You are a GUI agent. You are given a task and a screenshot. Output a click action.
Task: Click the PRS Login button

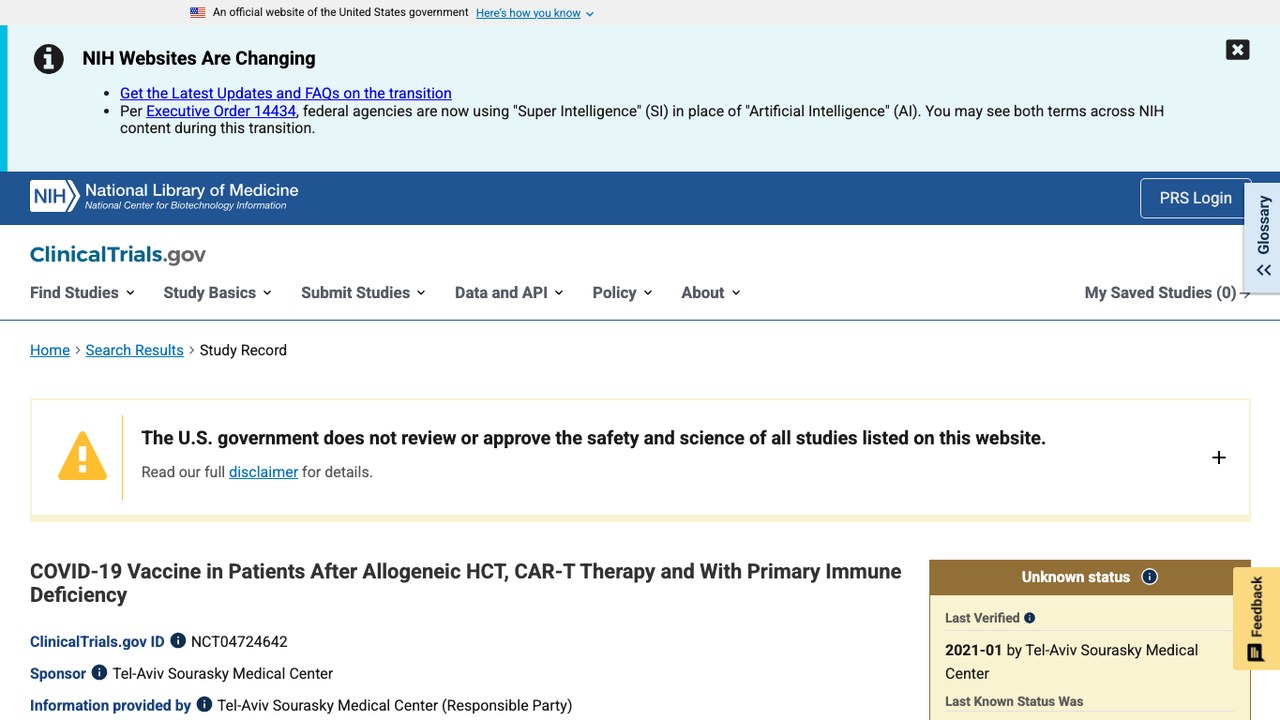[1195, 198]
